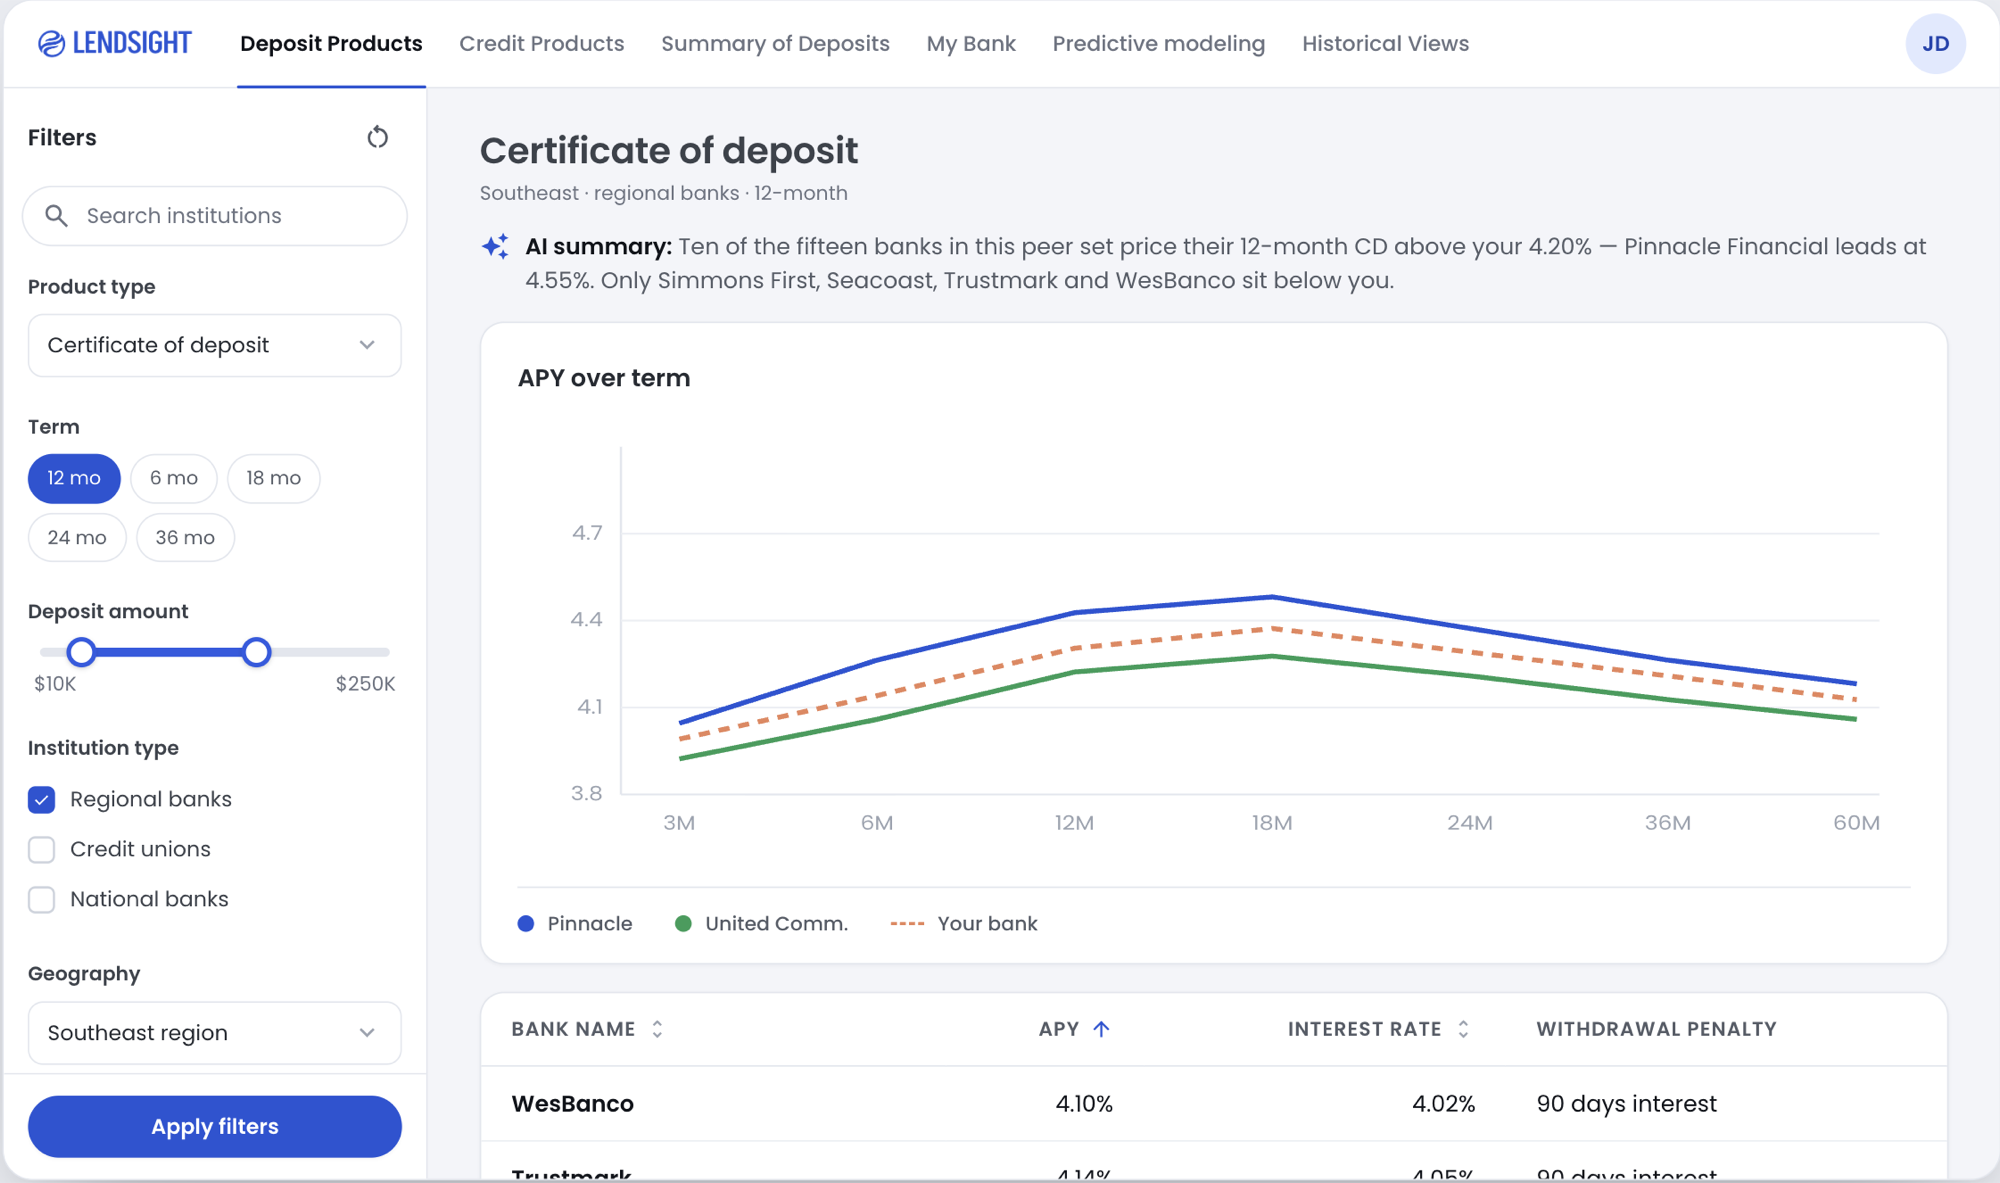The image size is (2000, 1183).
Task: Open the Product type dropdown
Action: pos(215,345)
